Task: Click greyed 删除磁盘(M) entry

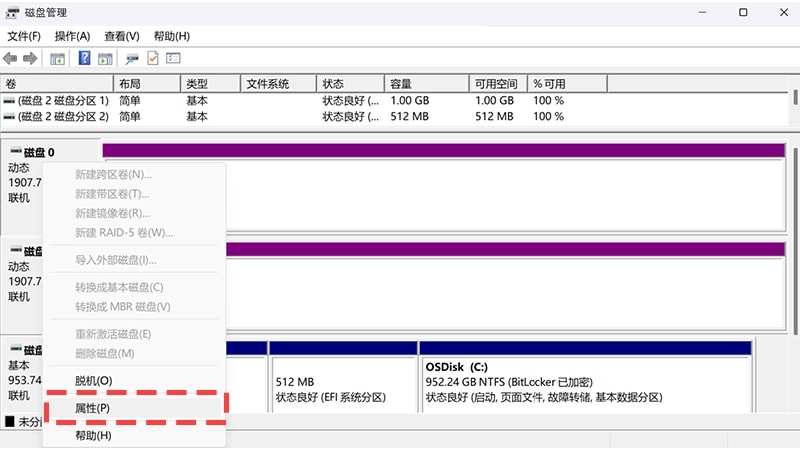Action: tap(136, 354)
